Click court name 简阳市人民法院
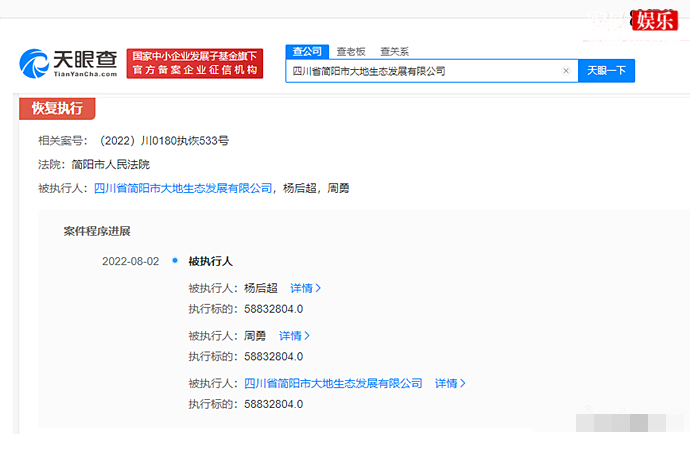 click(110, 165)
